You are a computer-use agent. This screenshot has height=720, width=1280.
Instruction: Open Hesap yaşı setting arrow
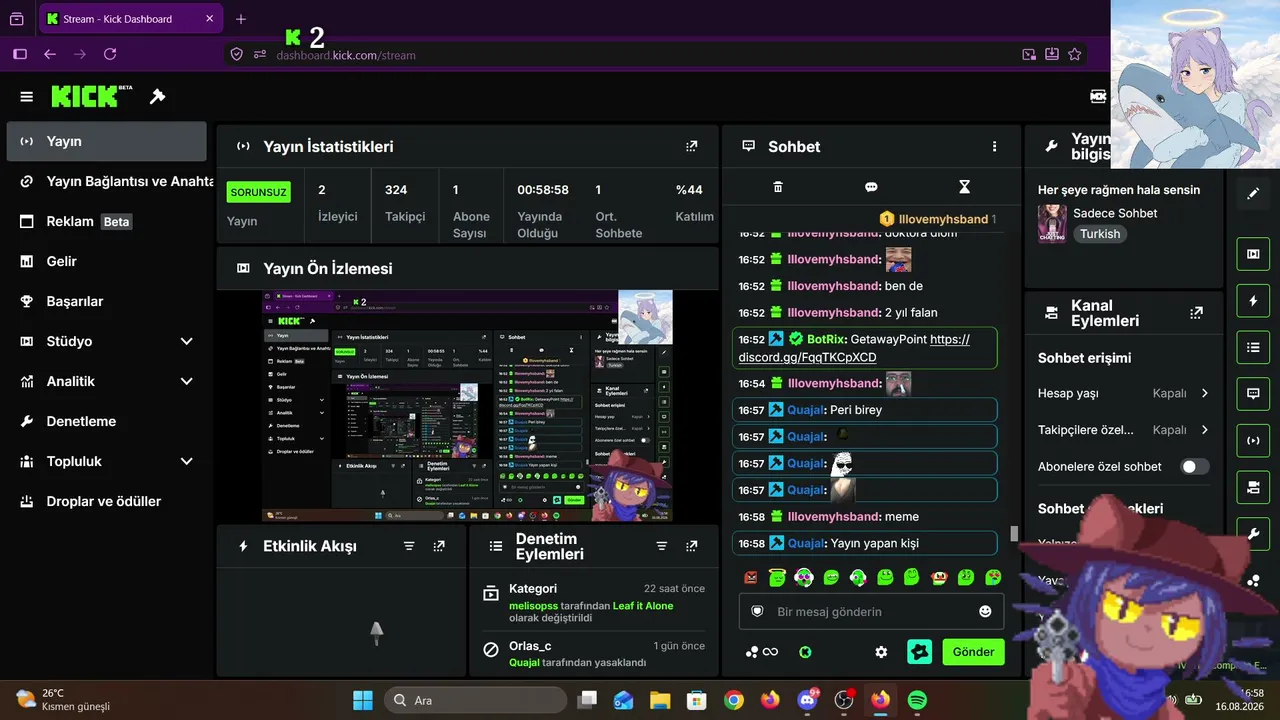click(1204, 393)
